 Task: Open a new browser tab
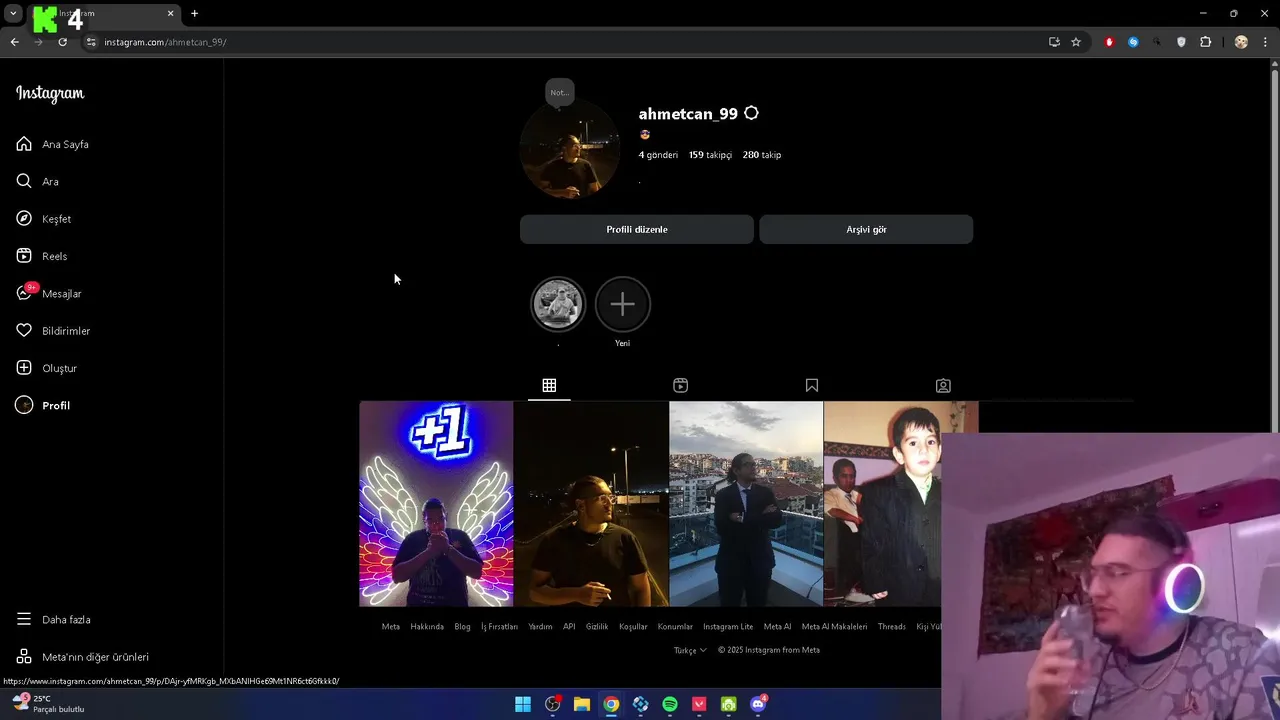tap(194, 13)
